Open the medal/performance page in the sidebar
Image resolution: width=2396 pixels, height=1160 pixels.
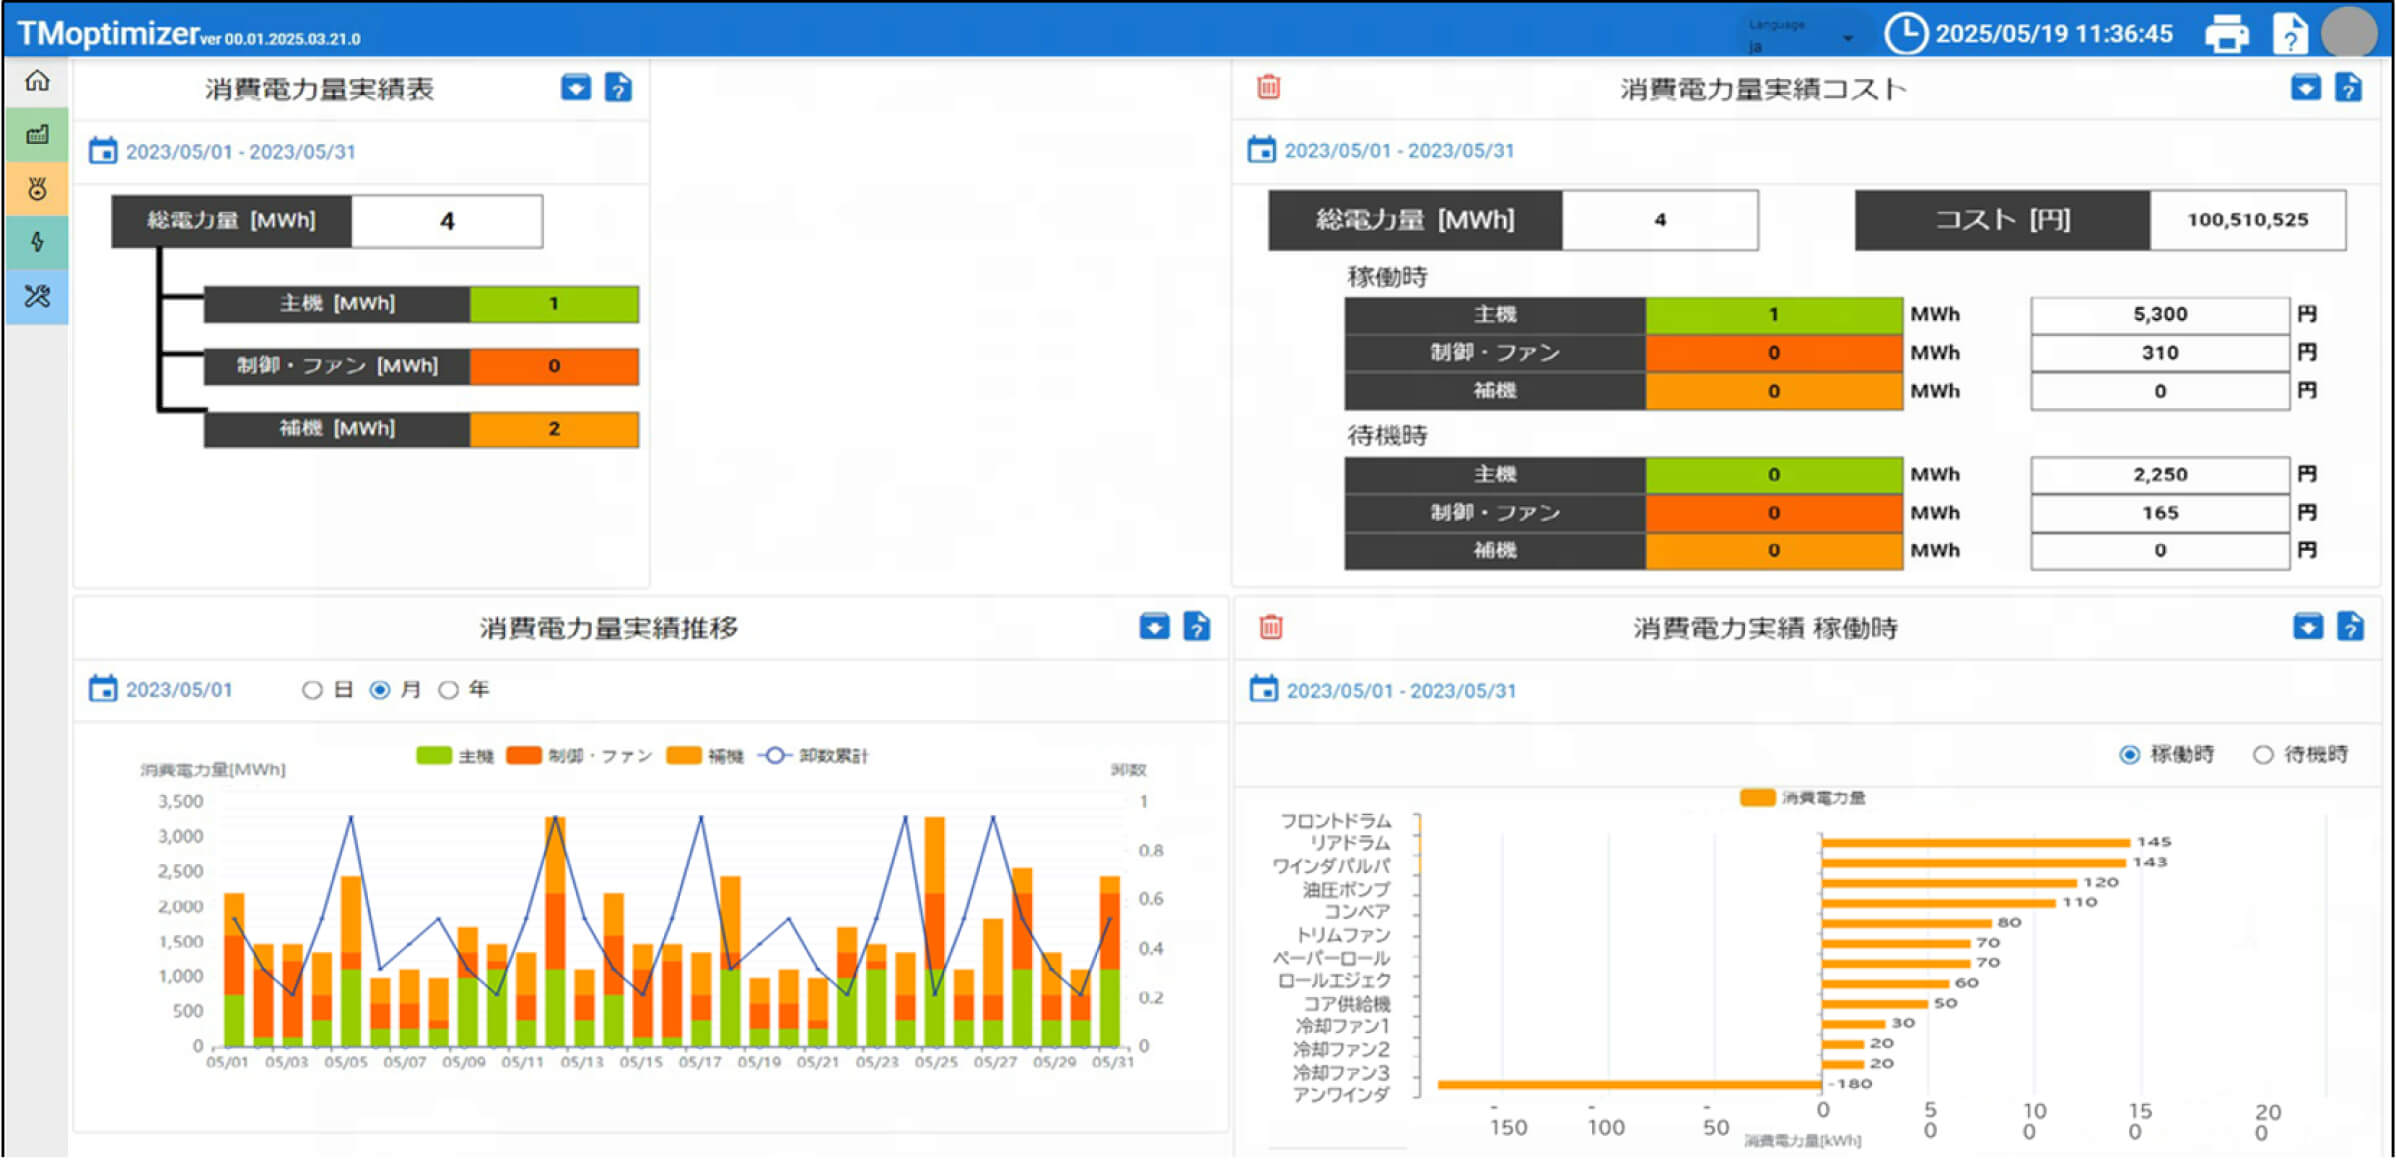pos(36,188)
